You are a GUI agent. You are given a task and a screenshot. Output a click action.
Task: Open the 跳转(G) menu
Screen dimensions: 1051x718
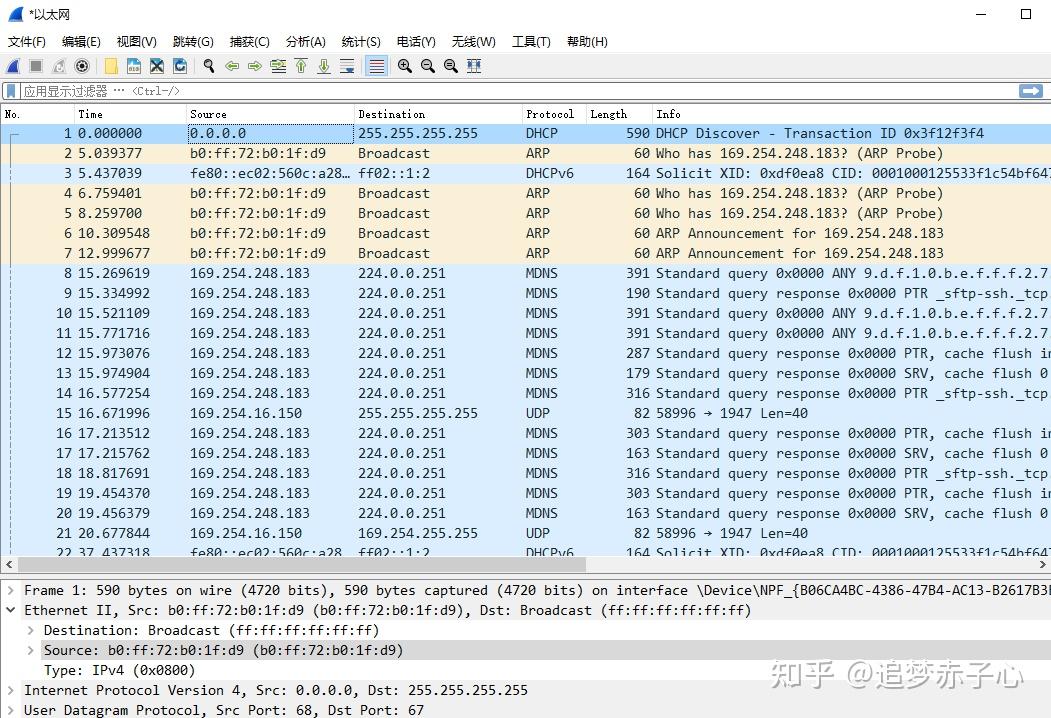click(193, 42)
